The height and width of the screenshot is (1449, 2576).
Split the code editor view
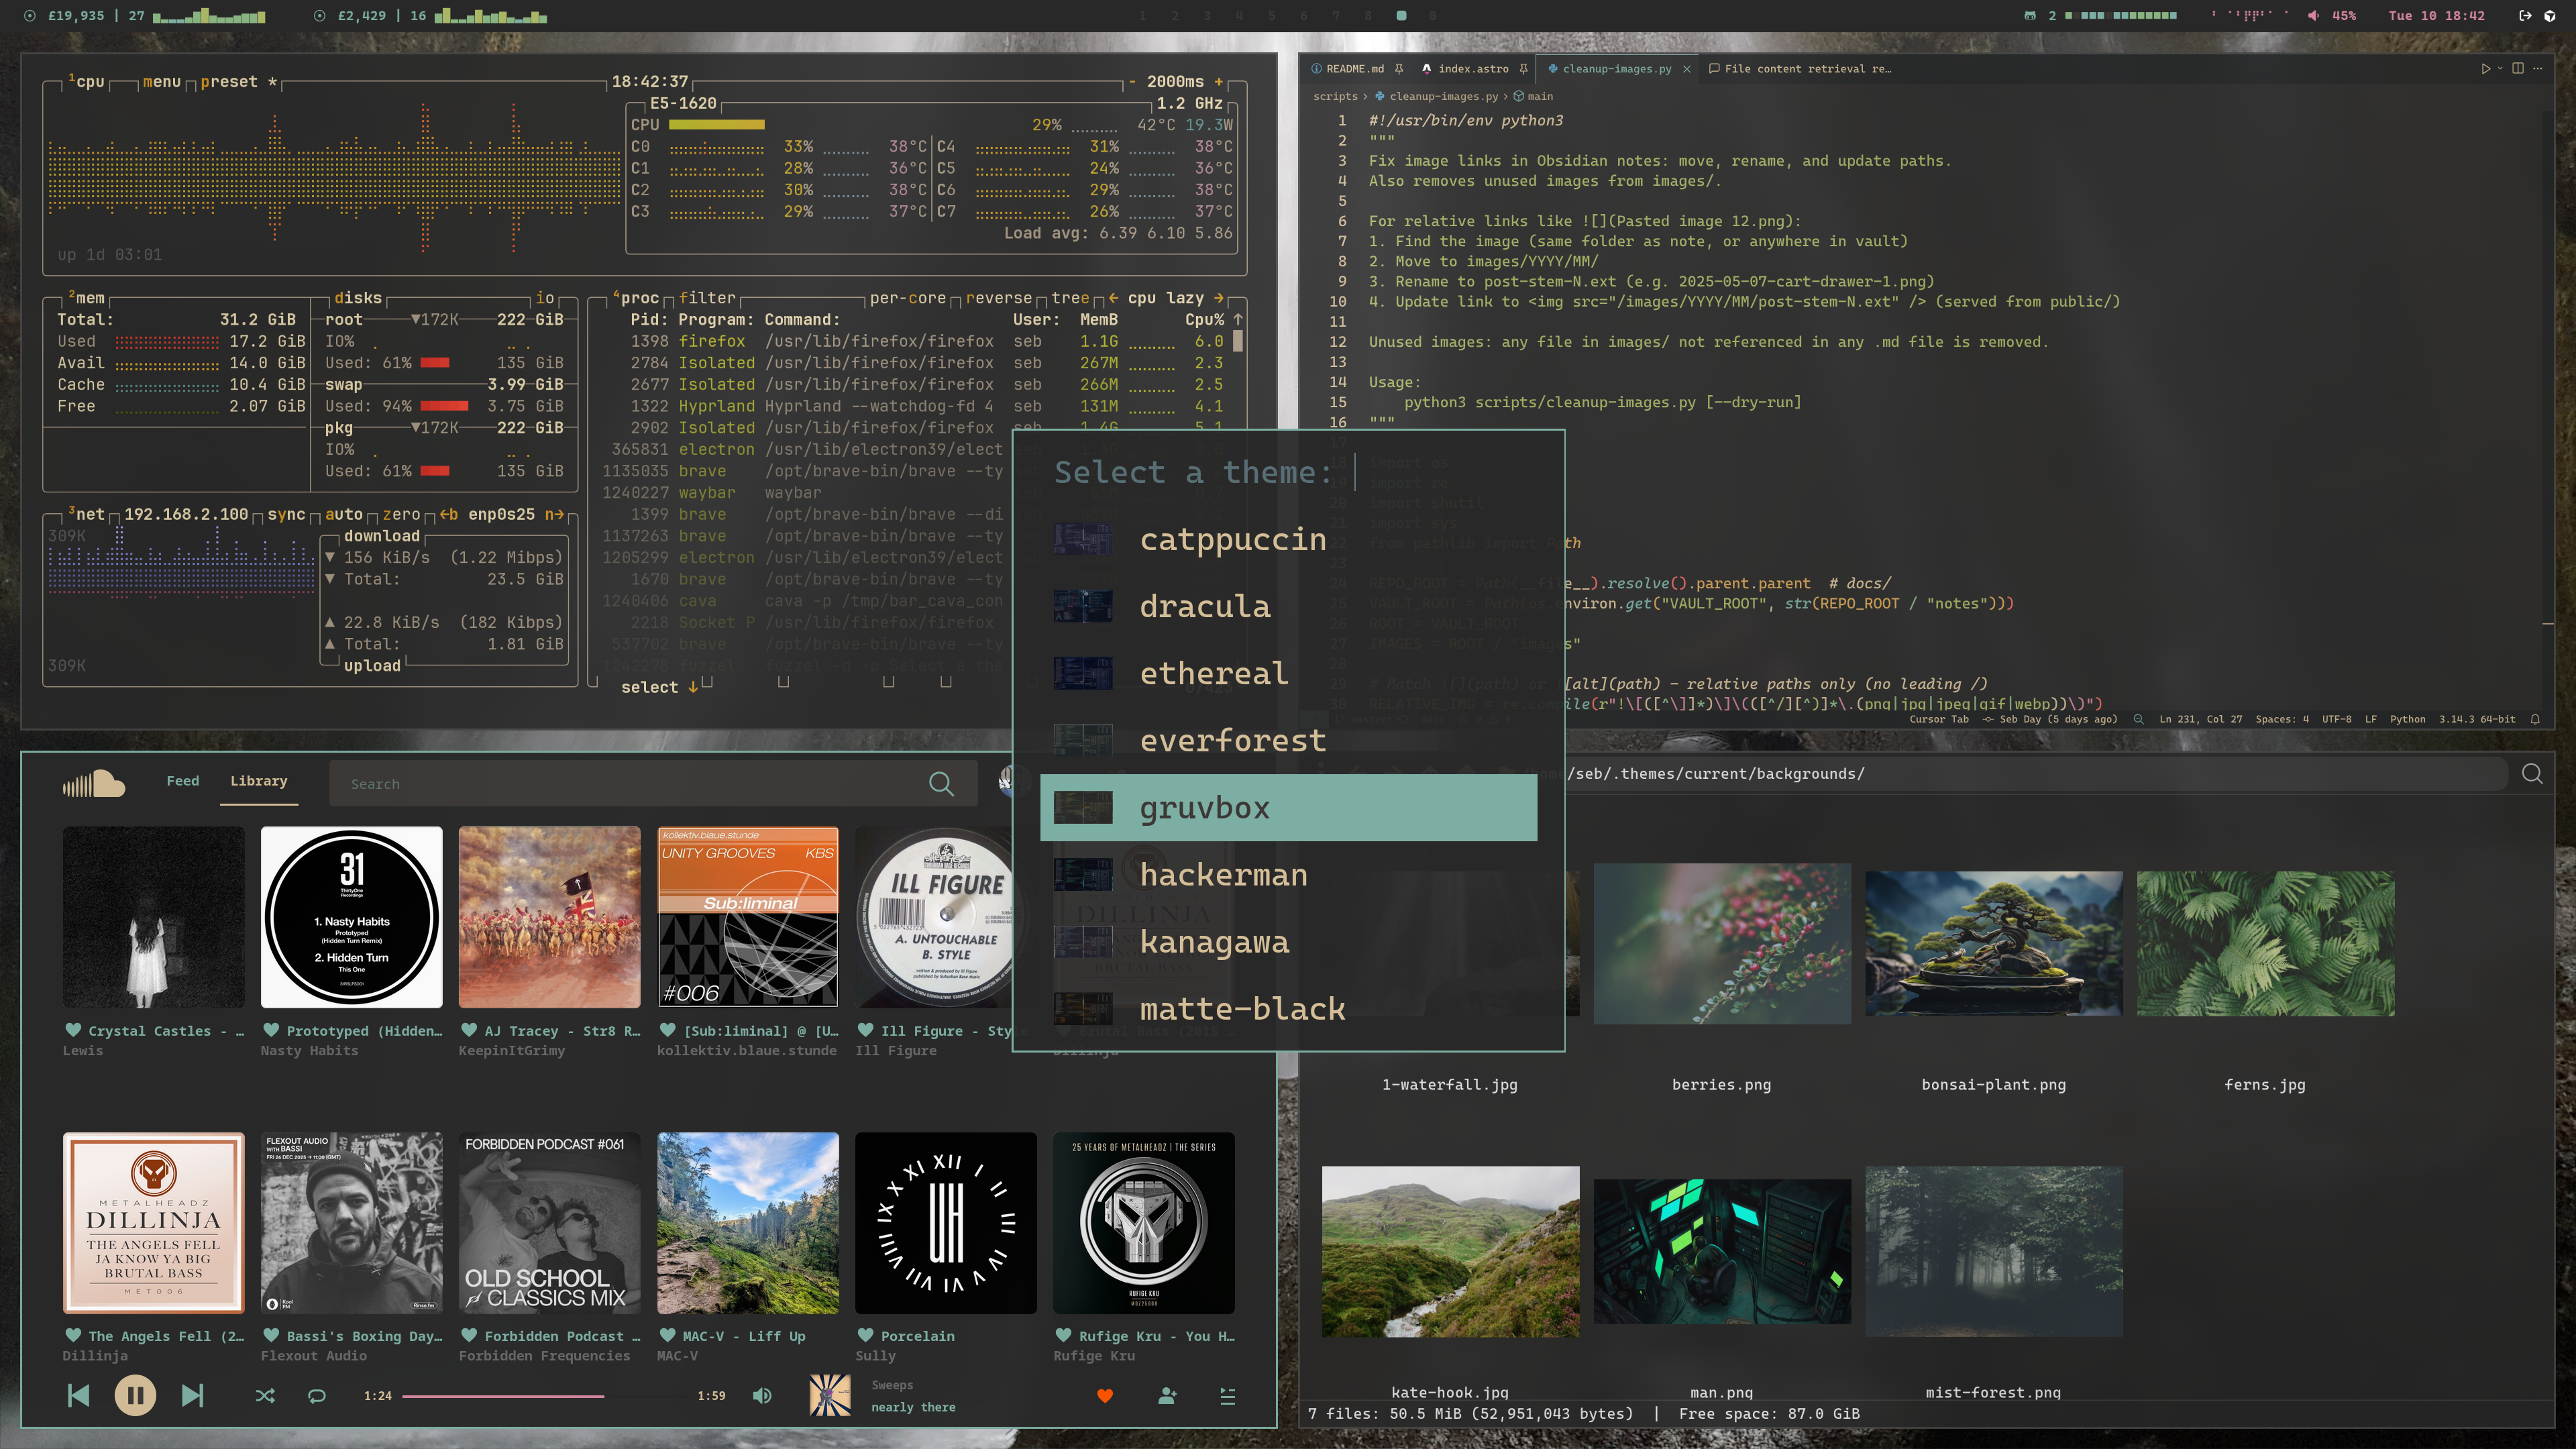coord(2518,68)
